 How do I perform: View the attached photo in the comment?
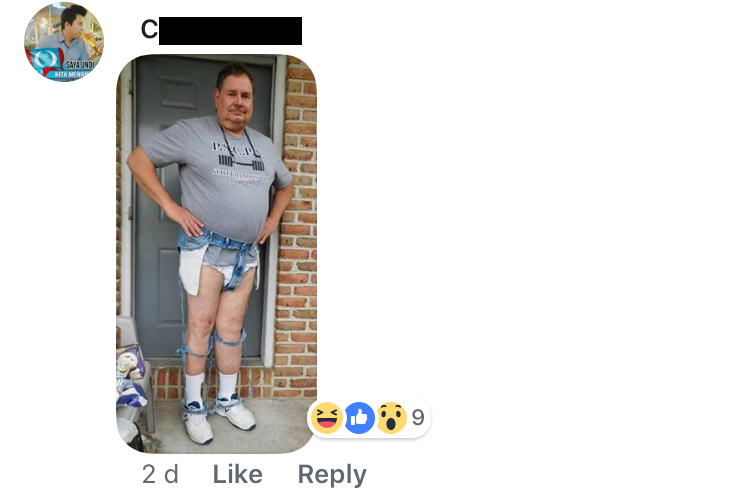pos(216,254)
